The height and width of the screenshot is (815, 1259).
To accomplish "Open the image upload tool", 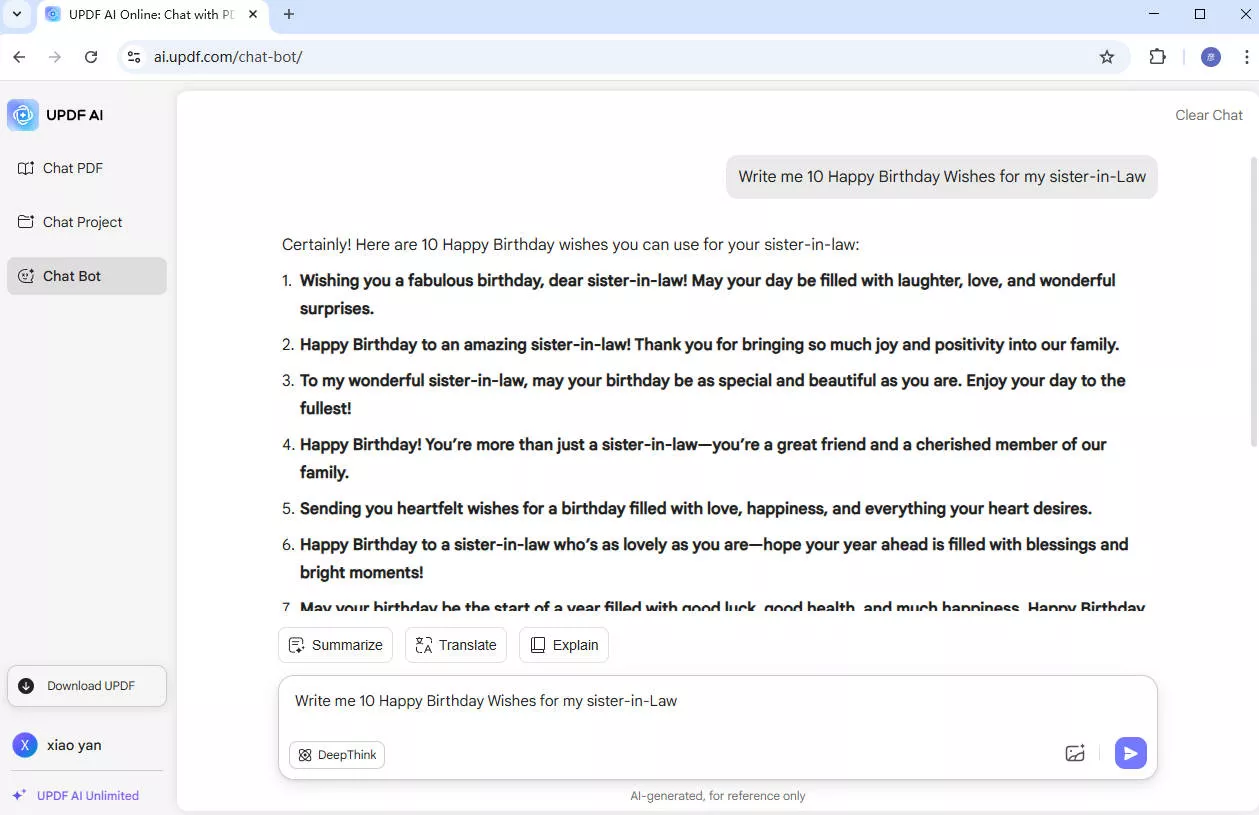I will (x=1075, y=753).
